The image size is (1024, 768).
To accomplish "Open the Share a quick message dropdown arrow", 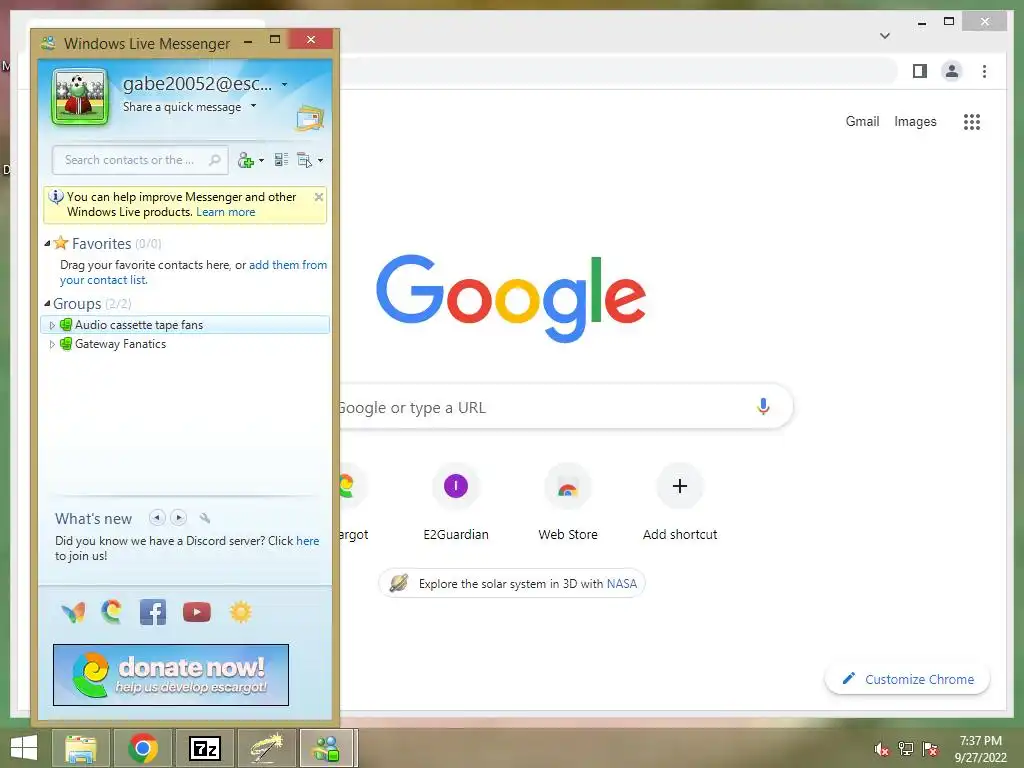I will pyautogui.click(x=253, y=106).
